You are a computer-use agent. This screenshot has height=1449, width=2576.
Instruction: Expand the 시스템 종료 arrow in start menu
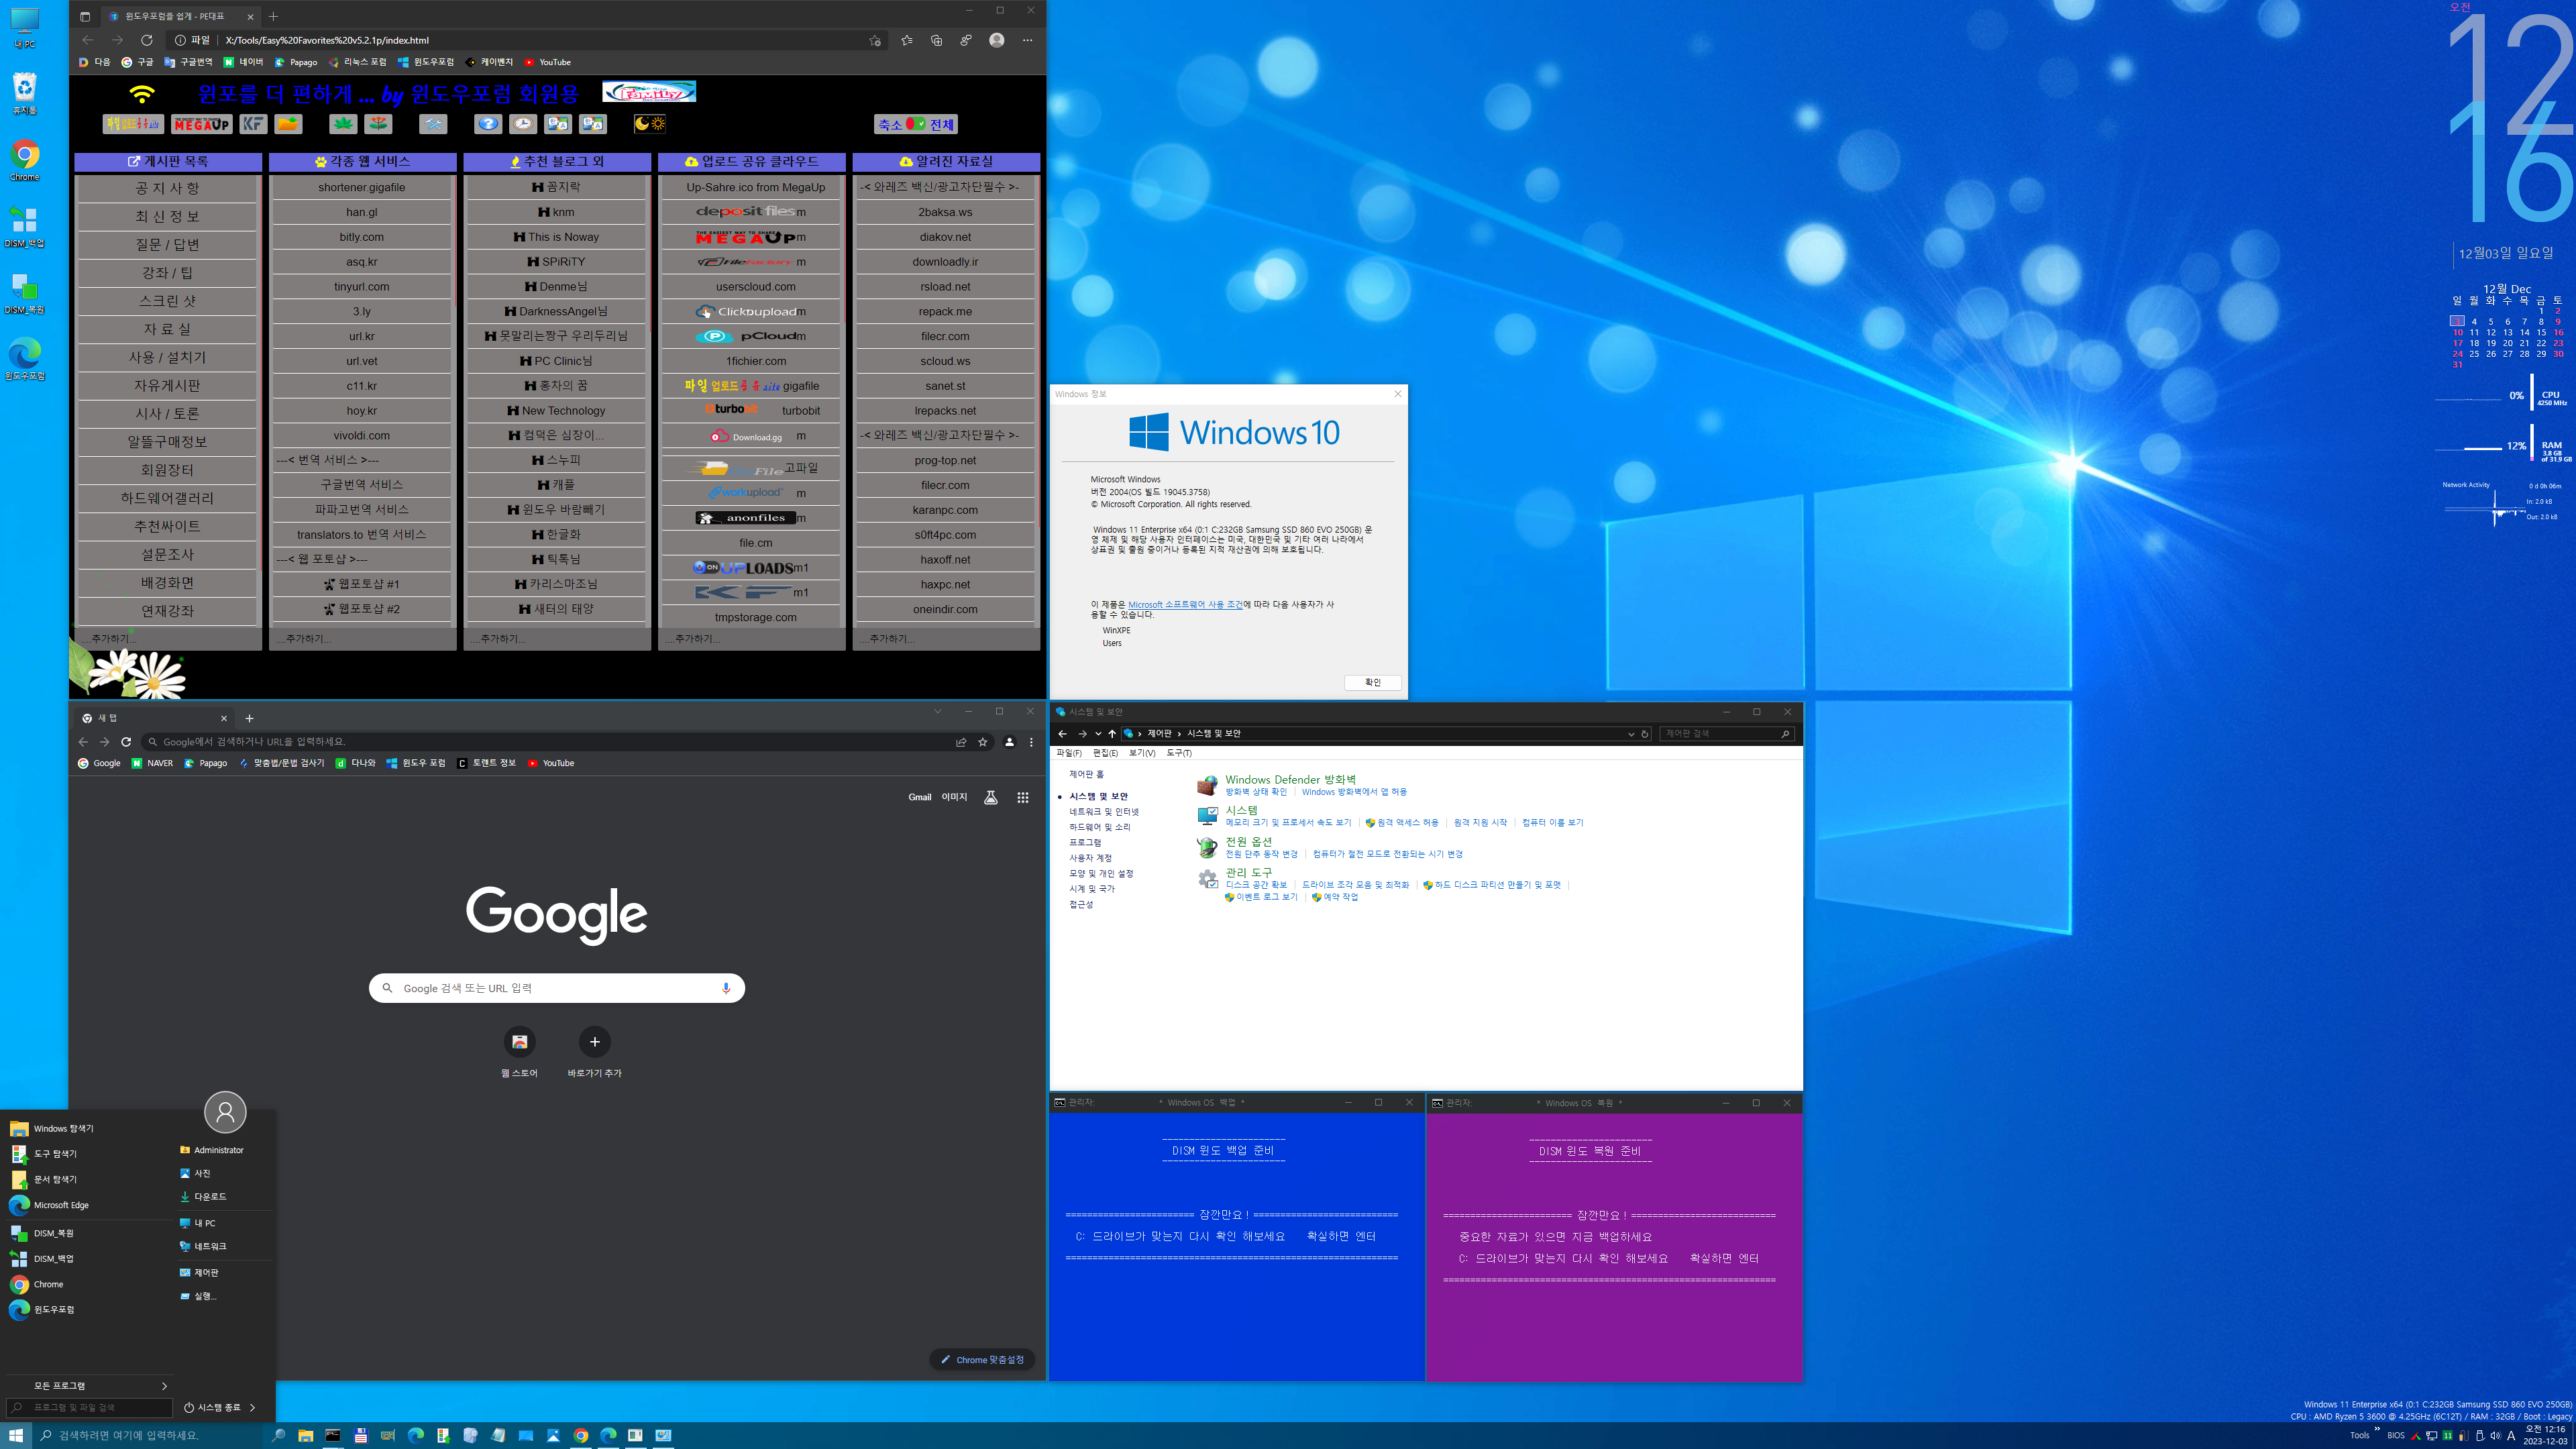tap(252, 1408)
